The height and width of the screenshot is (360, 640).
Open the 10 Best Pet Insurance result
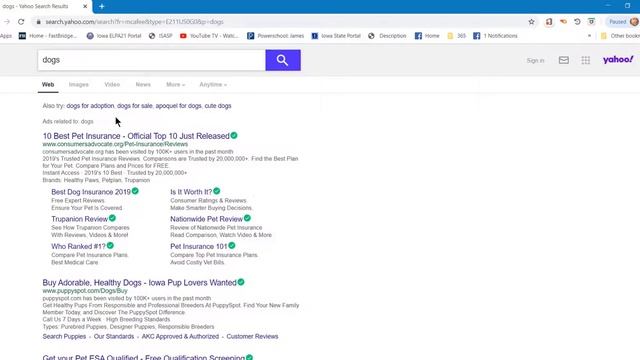pos(136,136)
